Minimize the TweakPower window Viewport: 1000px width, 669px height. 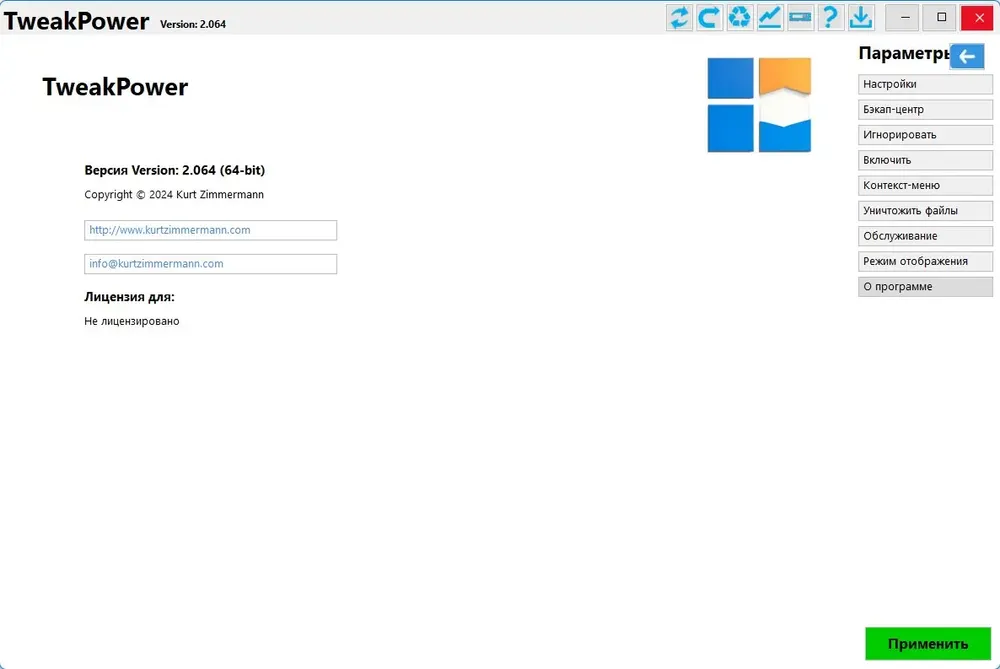[904, 18]
